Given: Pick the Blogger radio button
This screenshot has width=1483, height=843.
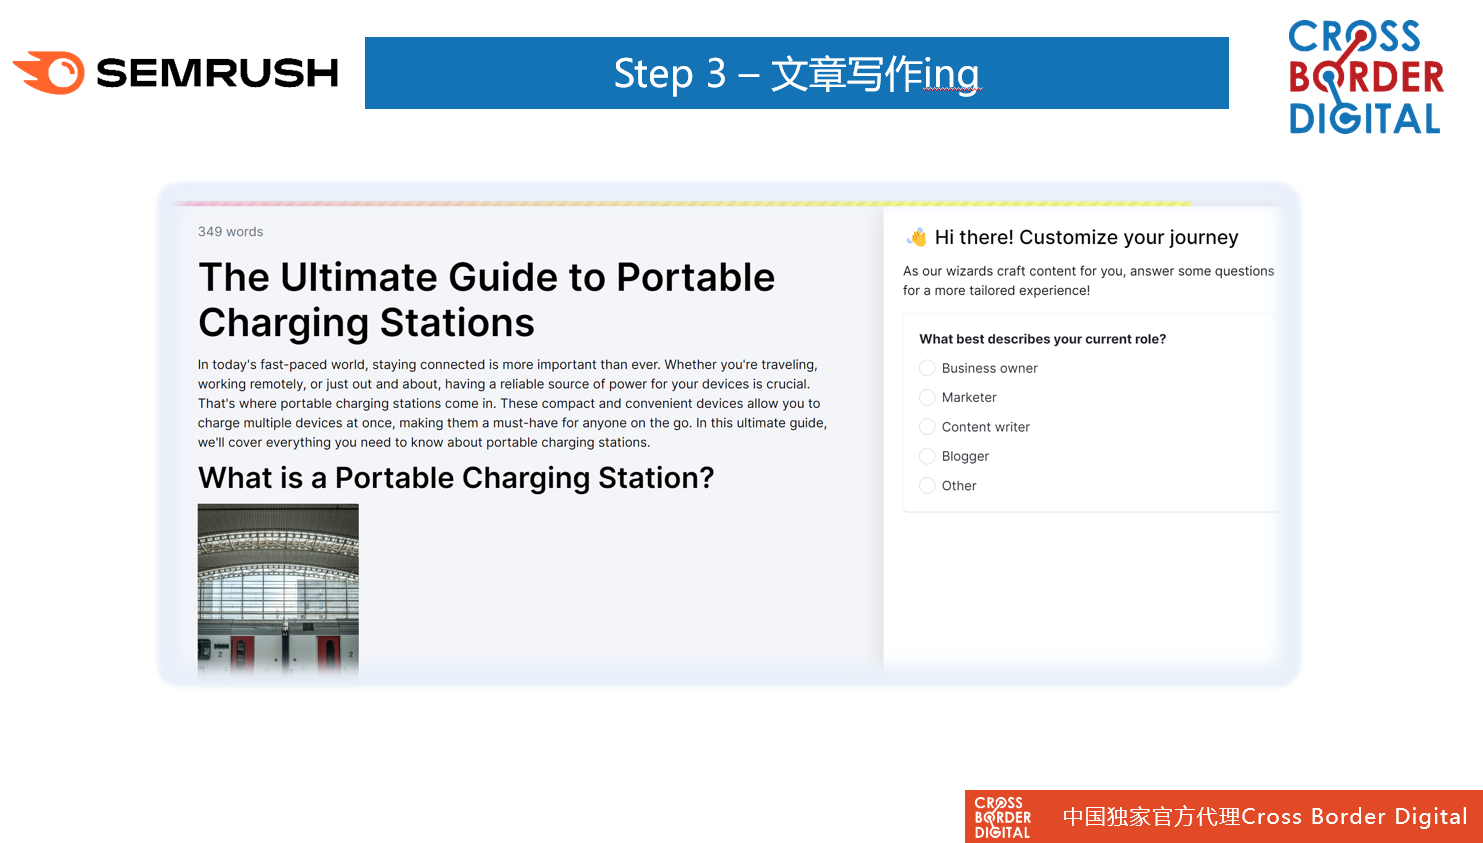Looking at the screenshot, I should [927, 456].
